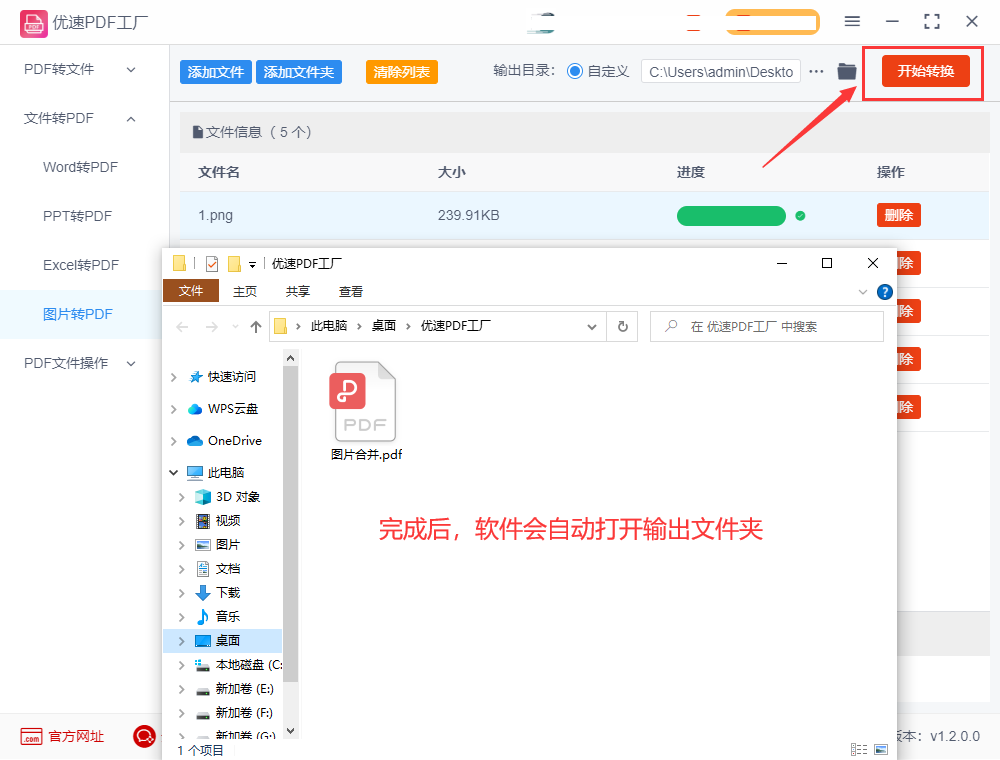
Task: Delete the 1.png row with 删除
Action: (899, 216)
